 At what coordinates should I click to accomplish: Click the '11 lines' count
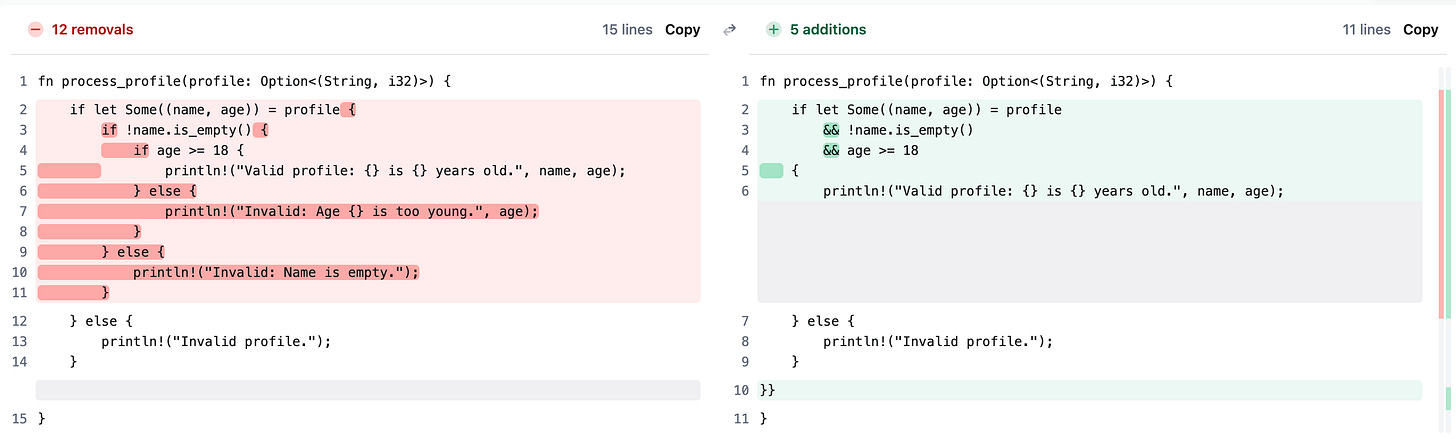tap(1366, 30)
